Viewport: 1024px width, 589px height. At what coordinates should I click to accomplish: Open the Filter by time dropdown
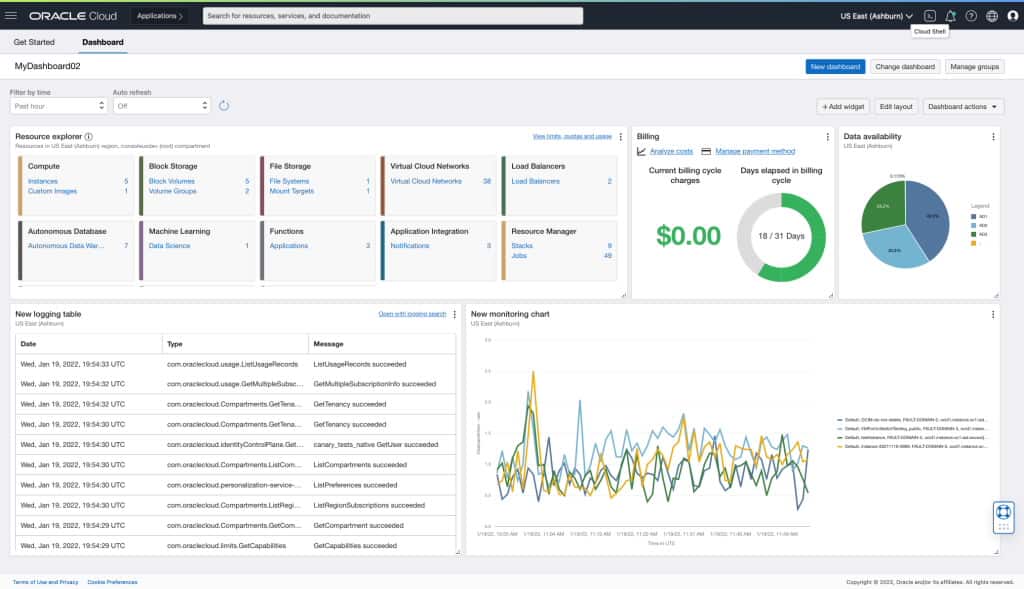[x=57, y=105]
